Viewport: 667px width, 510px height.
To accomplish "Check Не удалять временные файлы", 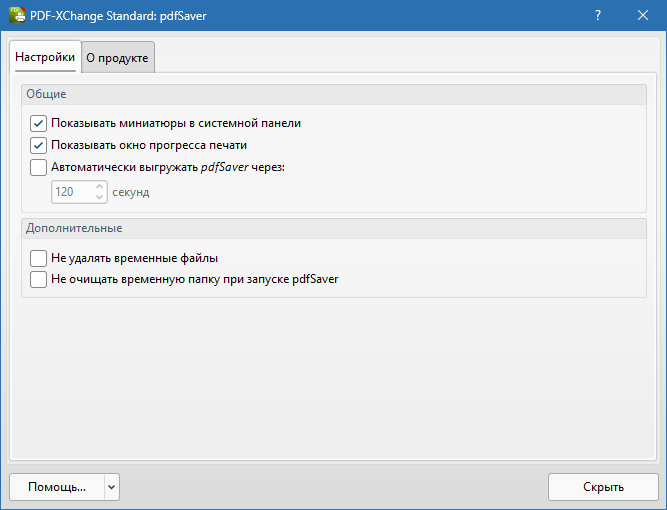I will [38, 258].
